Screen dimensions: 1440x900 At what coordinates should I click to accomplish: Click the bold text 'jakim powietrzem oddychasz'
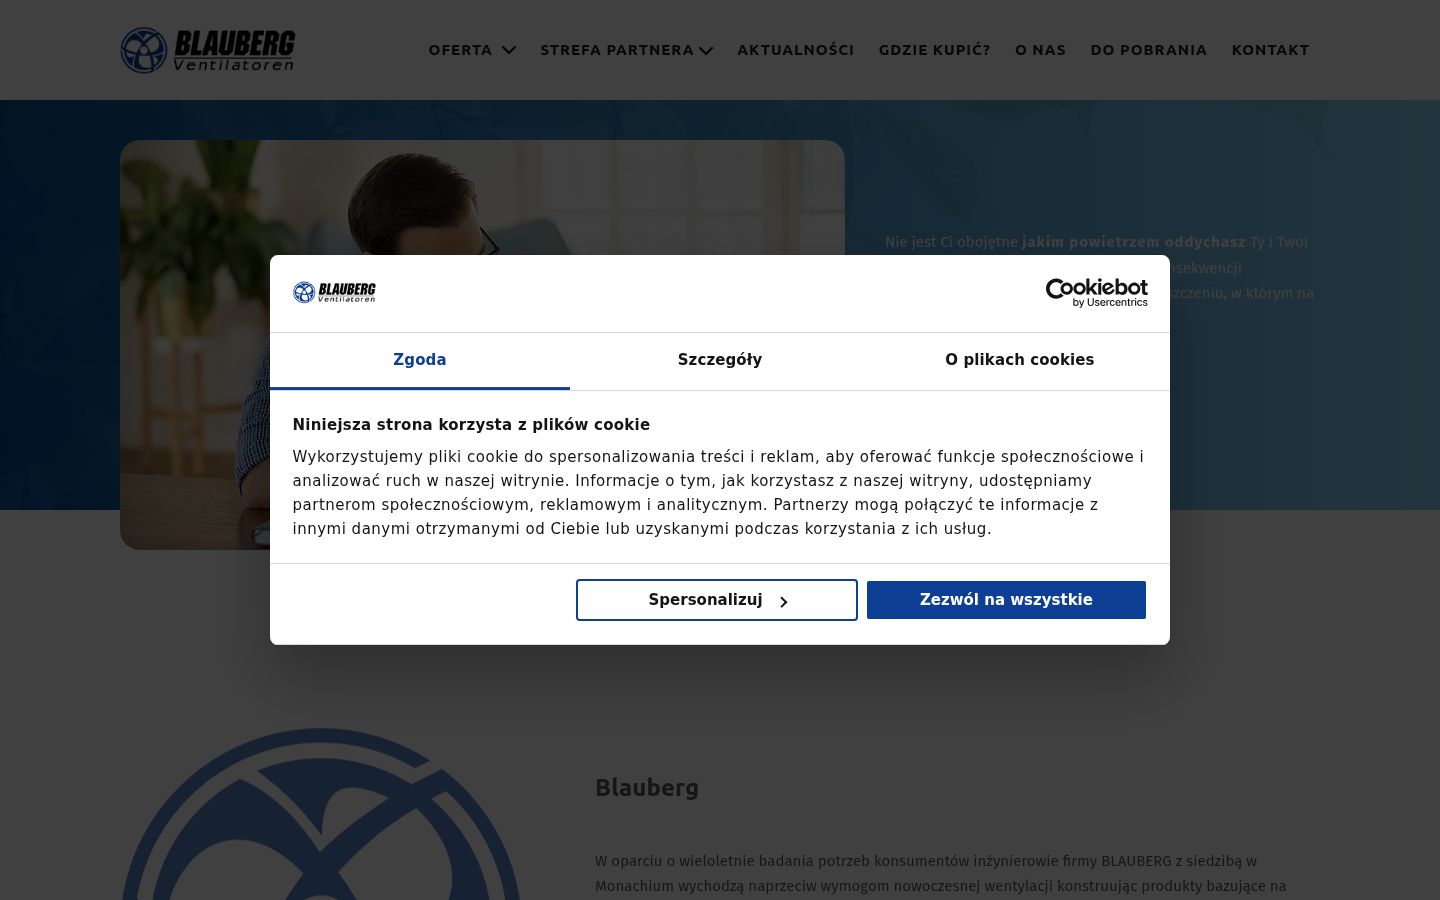coord(1134,242)
